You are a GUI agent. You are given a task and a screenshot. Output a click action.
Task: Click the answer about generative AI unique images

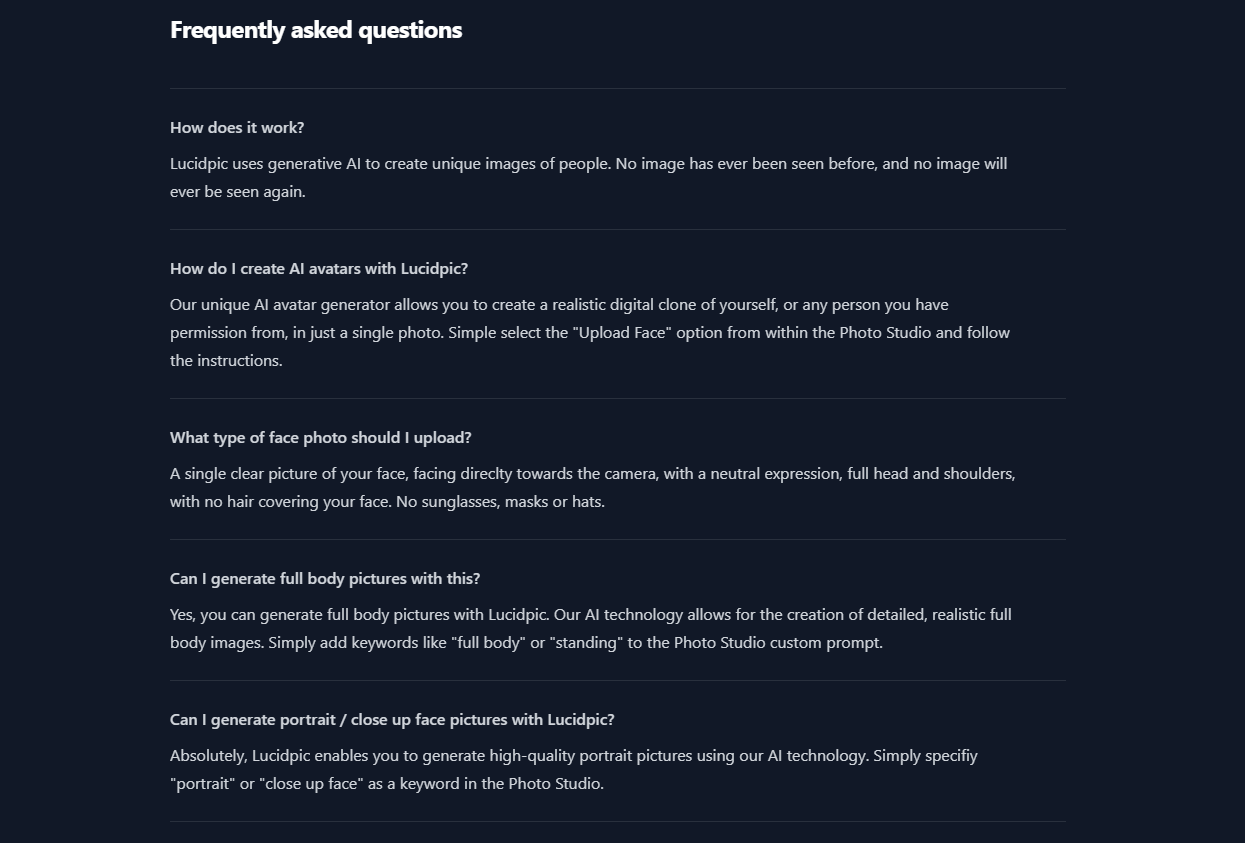click(589, 178)
